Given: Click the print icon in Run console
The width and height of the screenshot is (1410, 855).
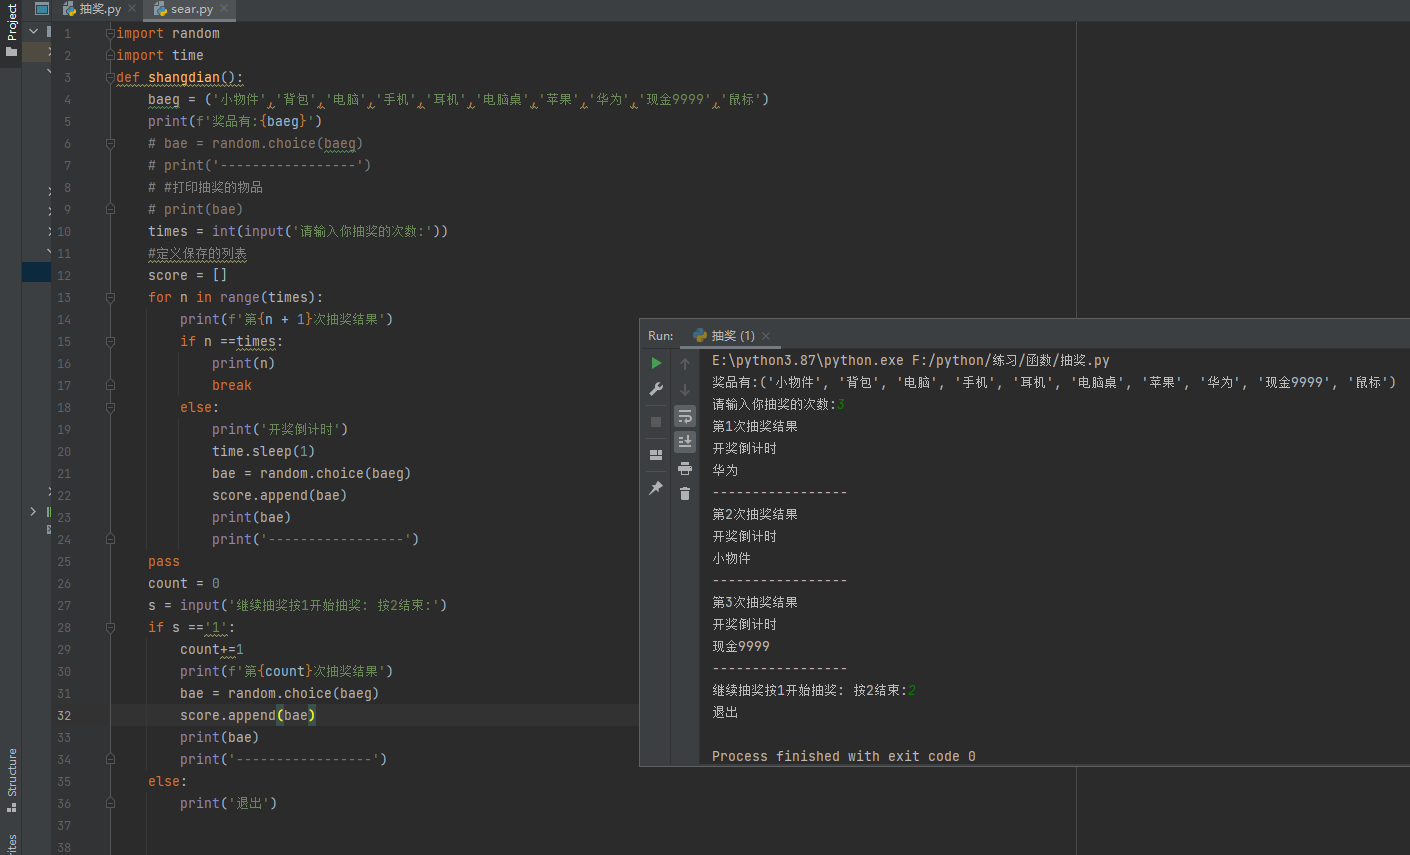Looking at the screenshot, I should (x=685, y=468).
